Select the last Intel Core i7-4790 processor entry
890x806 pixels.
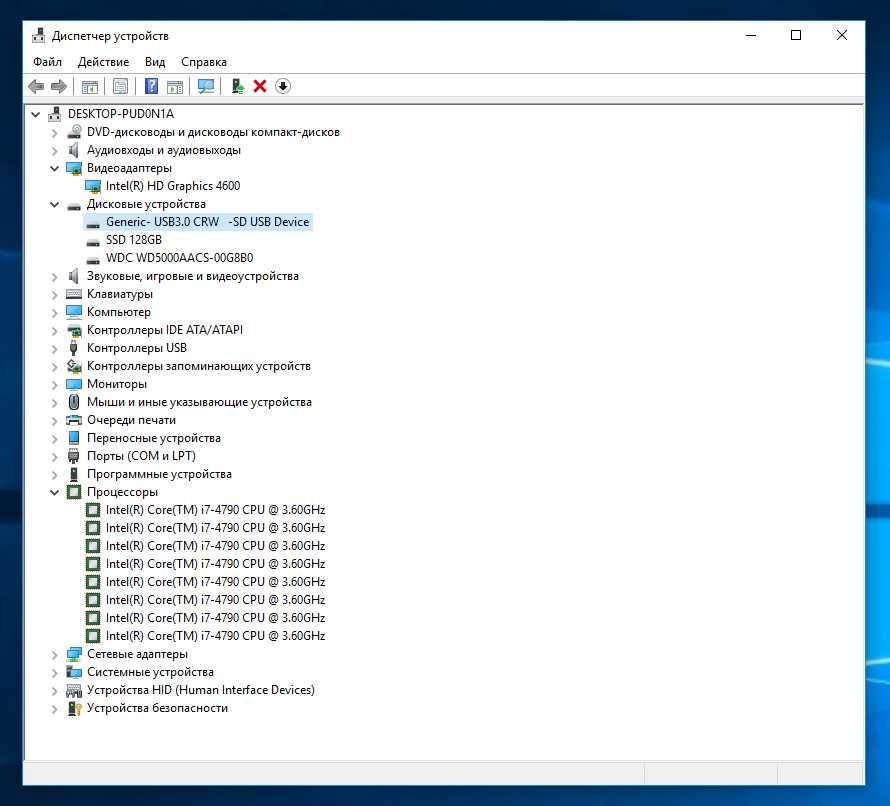tap(215, 636)
